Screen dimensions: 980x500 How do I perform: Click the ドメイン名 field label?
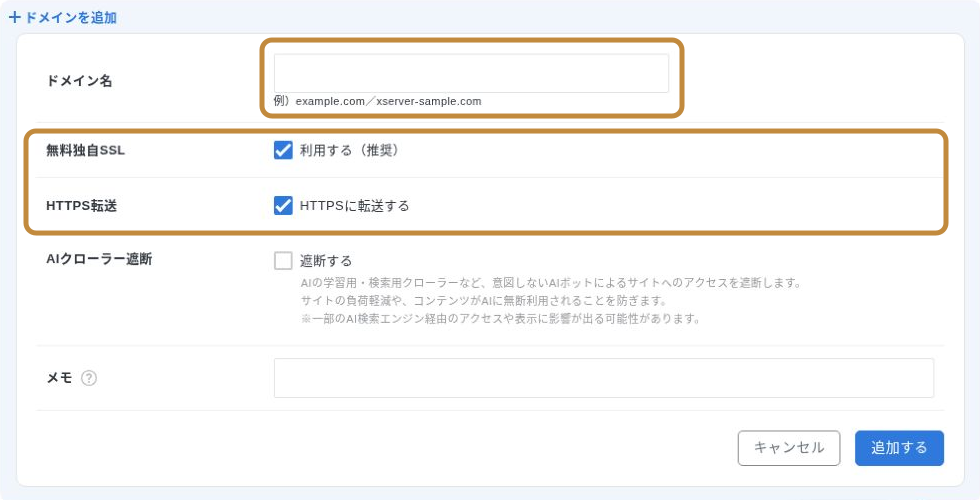[x=79, y=81]
